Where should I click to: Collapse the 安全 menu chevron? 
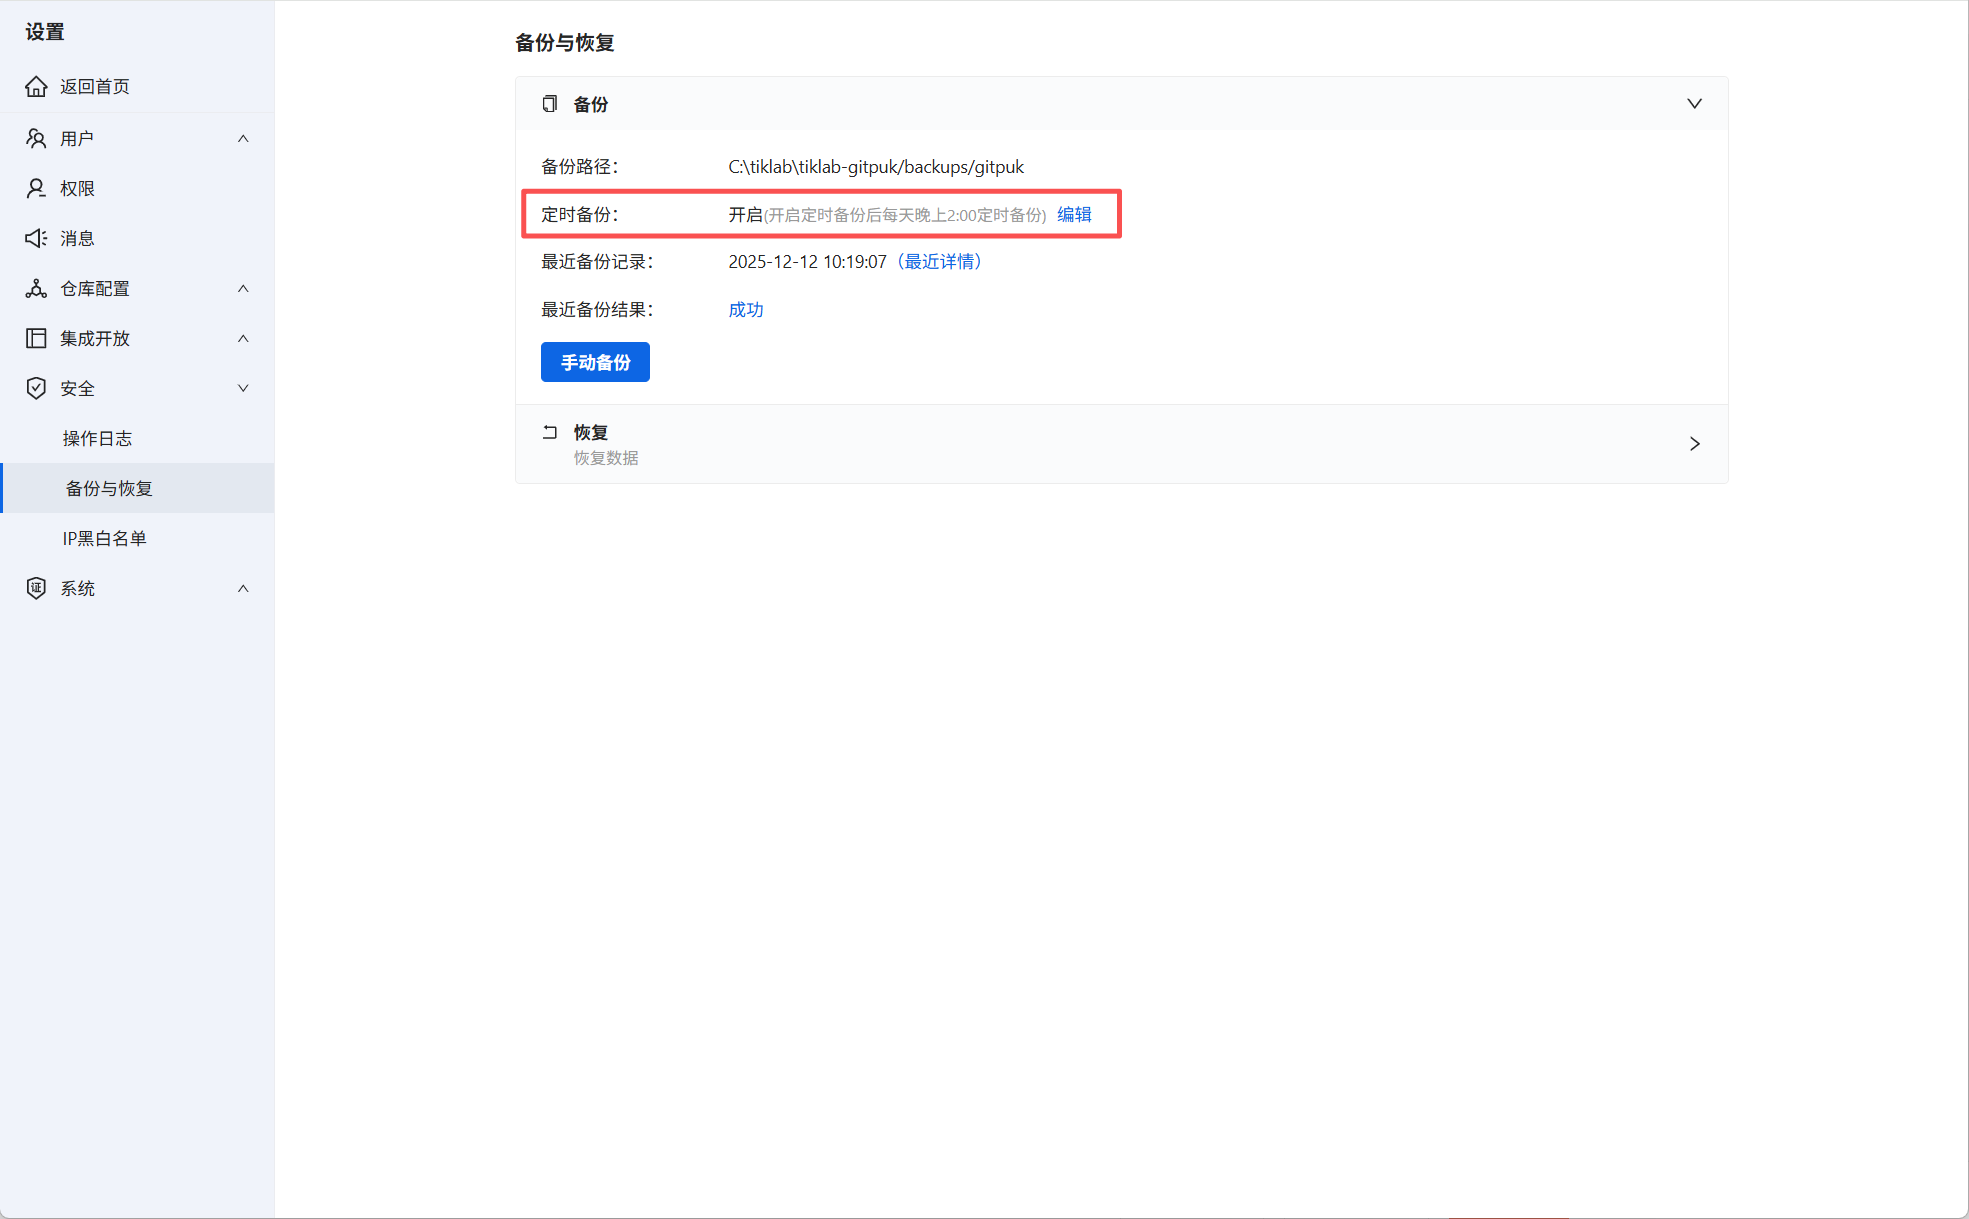[x=243, y=388]
